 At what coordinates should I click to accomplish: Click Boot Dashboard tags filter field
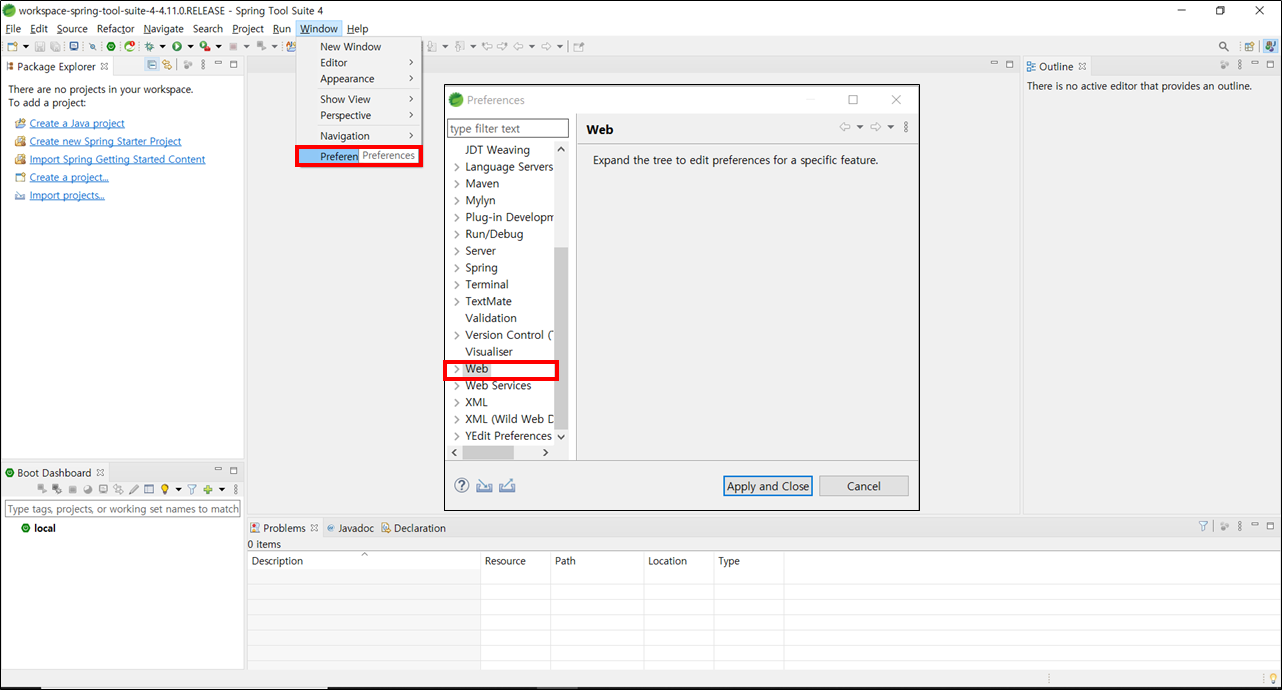pos(123,509)
